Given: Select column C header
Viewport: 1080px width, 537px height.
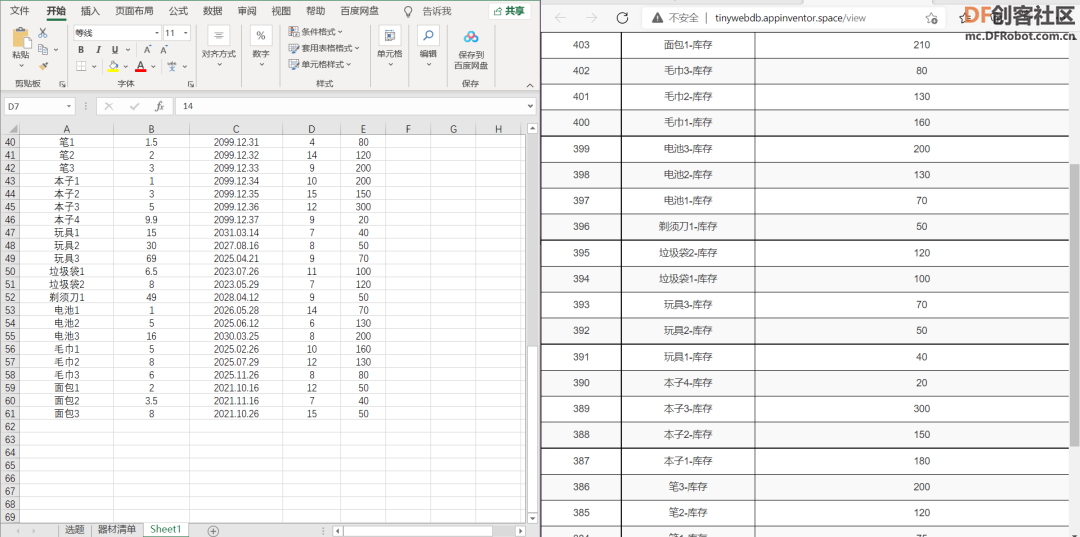Looking at the screenshot, I should (236, 129).
